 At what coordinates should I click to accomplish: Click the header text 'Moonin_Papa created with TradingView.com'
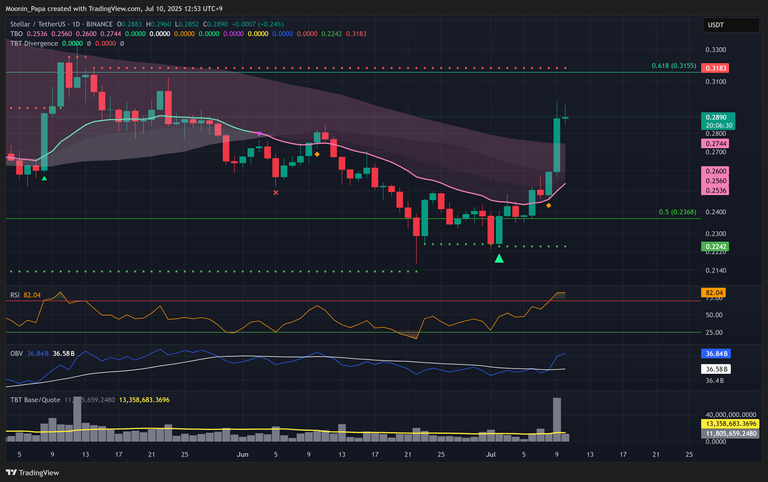(73, 9)
